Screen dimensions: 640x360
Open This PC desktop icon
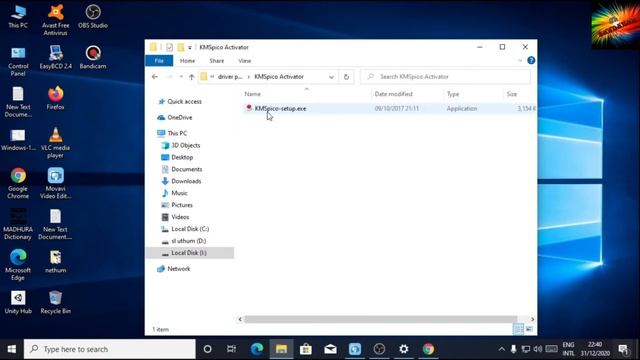click(x=18, y=17)
